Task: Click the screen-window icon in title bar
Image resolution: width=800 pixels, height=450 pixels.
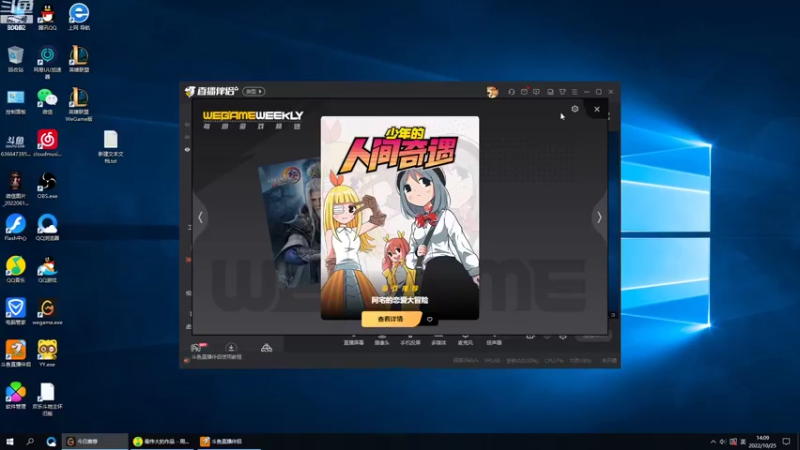Action: click(550, 92)
